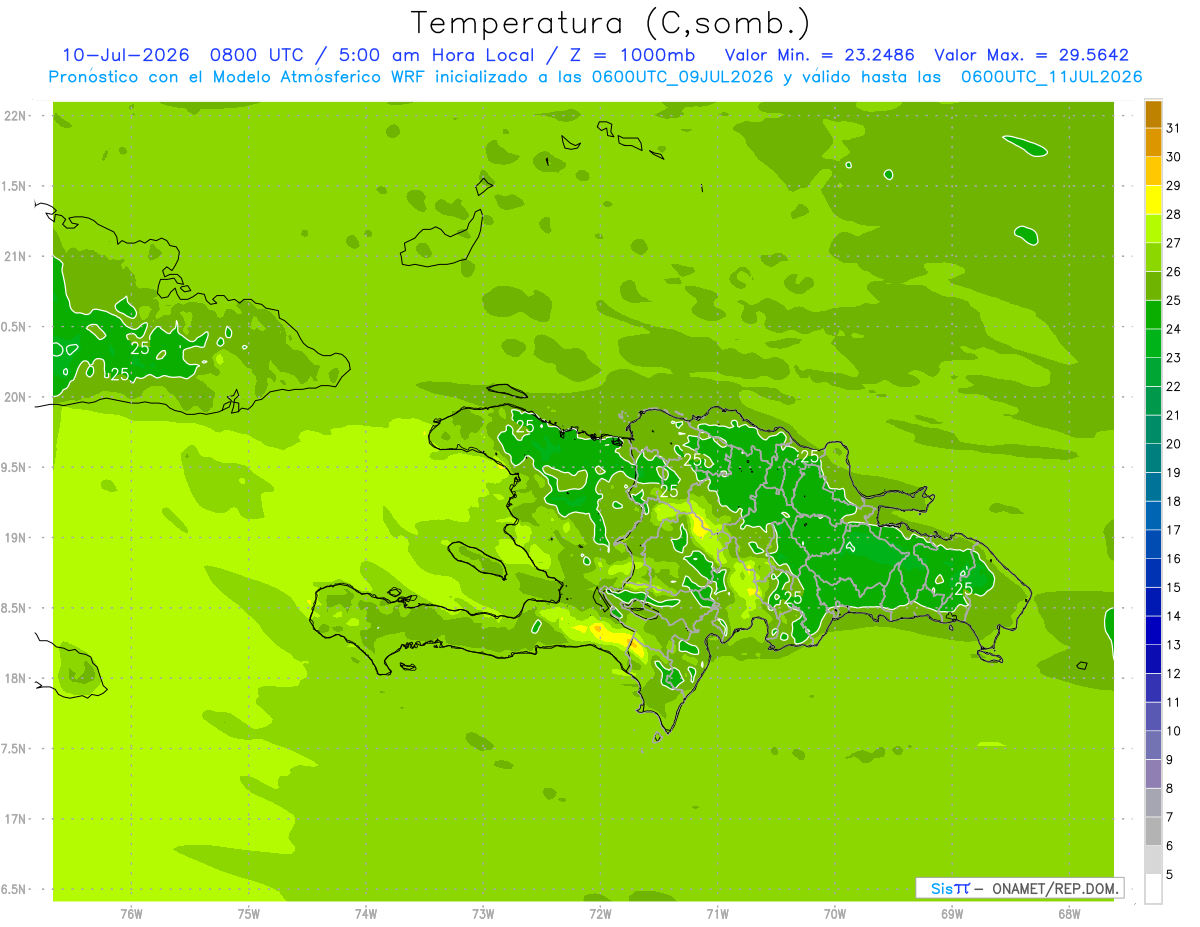
Task: Click the 'Valor Min. = 23.2486' readout
Action: point(820,55)
